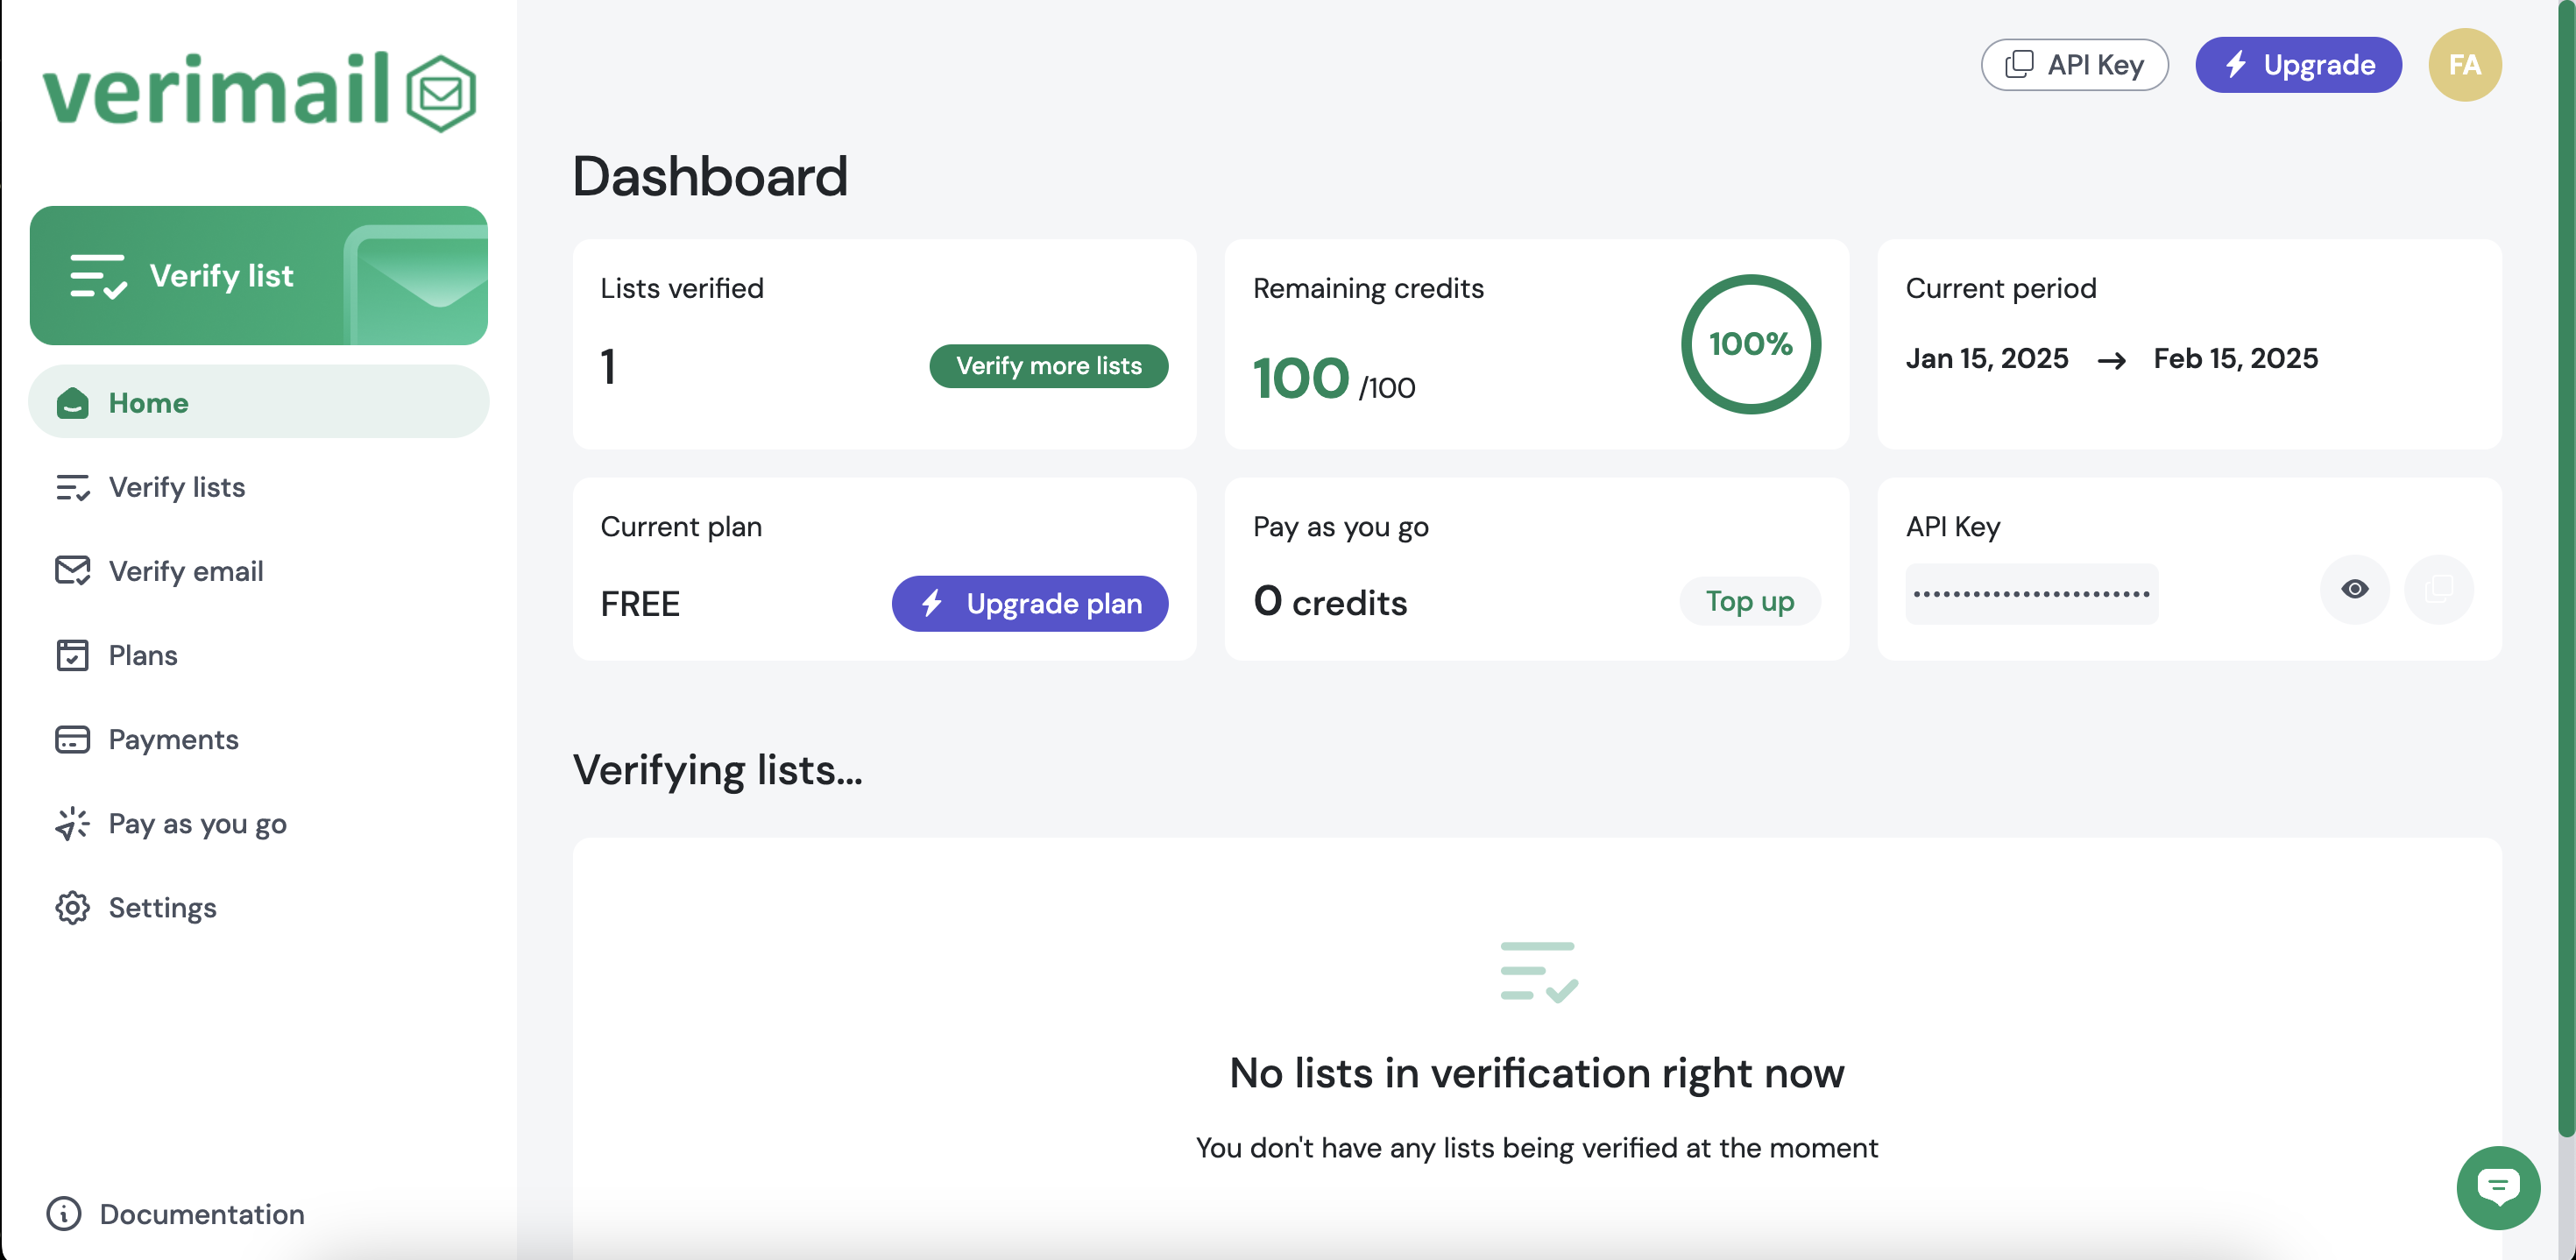2576x1260 pixels.
Task: Click the icon on the large Verify list button
Action: [x=98, y=276]
